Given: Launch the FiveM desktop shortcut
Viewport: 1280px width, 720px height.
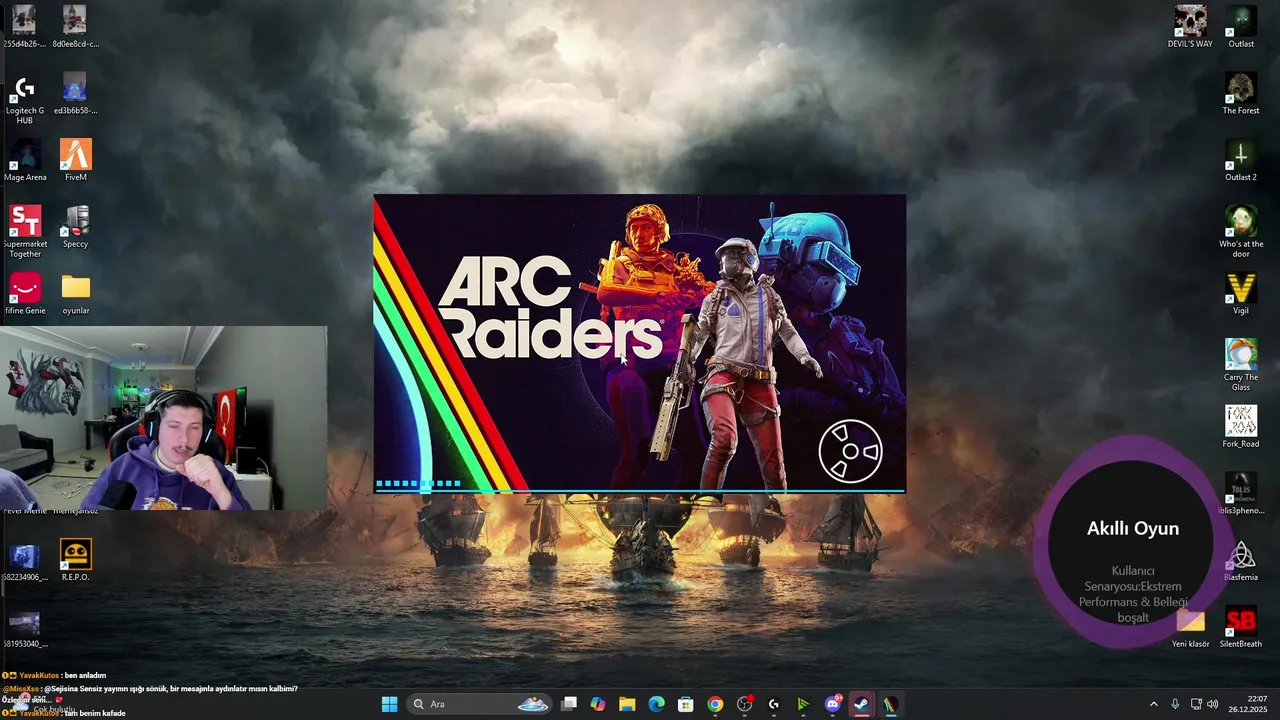Looking at the screenshot, I should [76, 160].
